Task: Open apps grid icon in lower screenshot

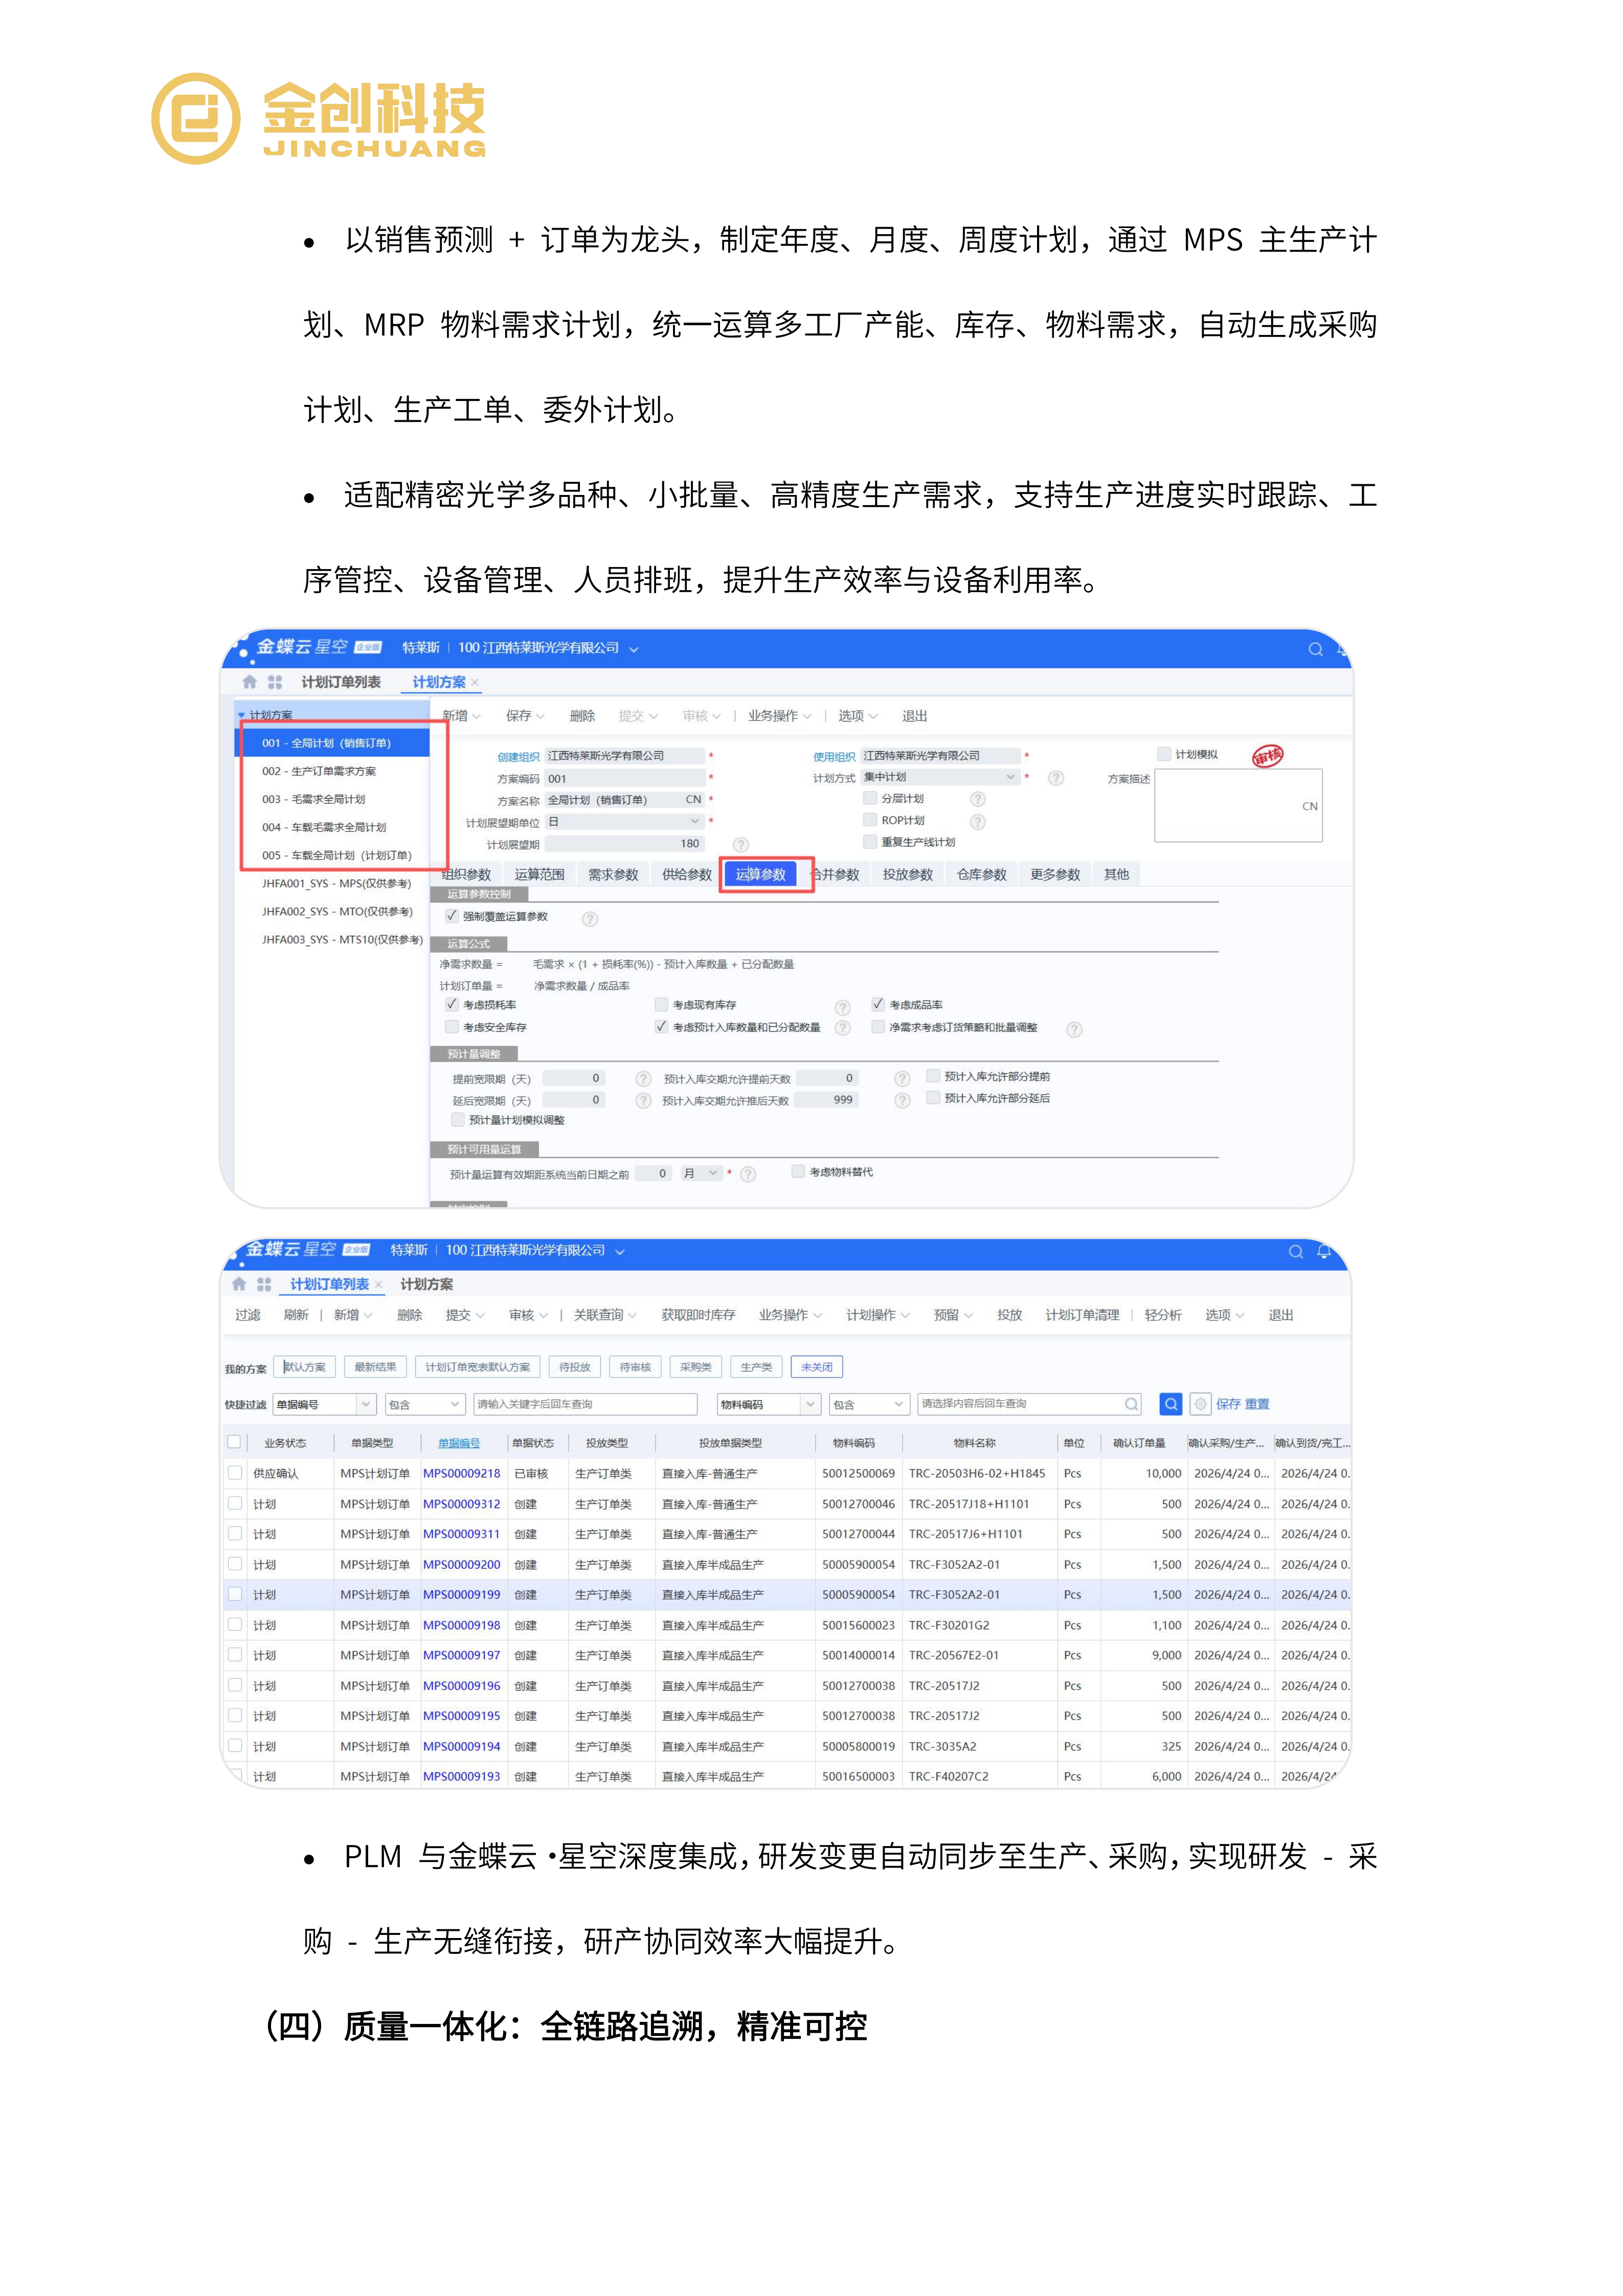Action: 264,1284
